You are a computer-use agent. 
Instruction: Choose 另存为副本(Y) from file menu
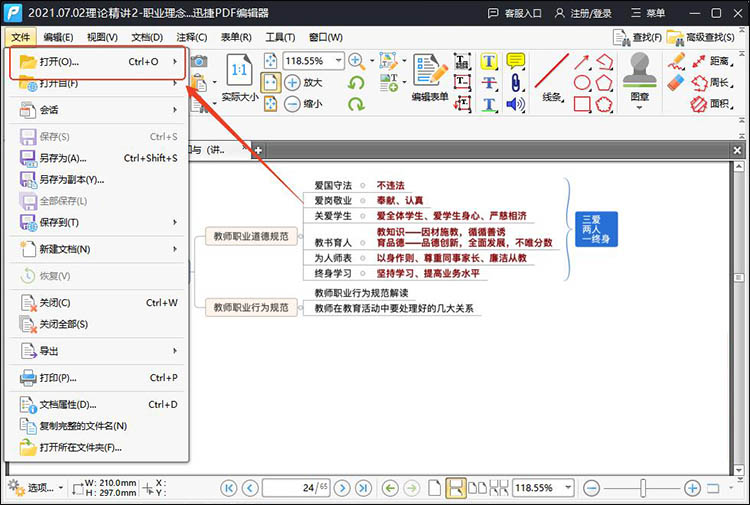tap(97, 179)
